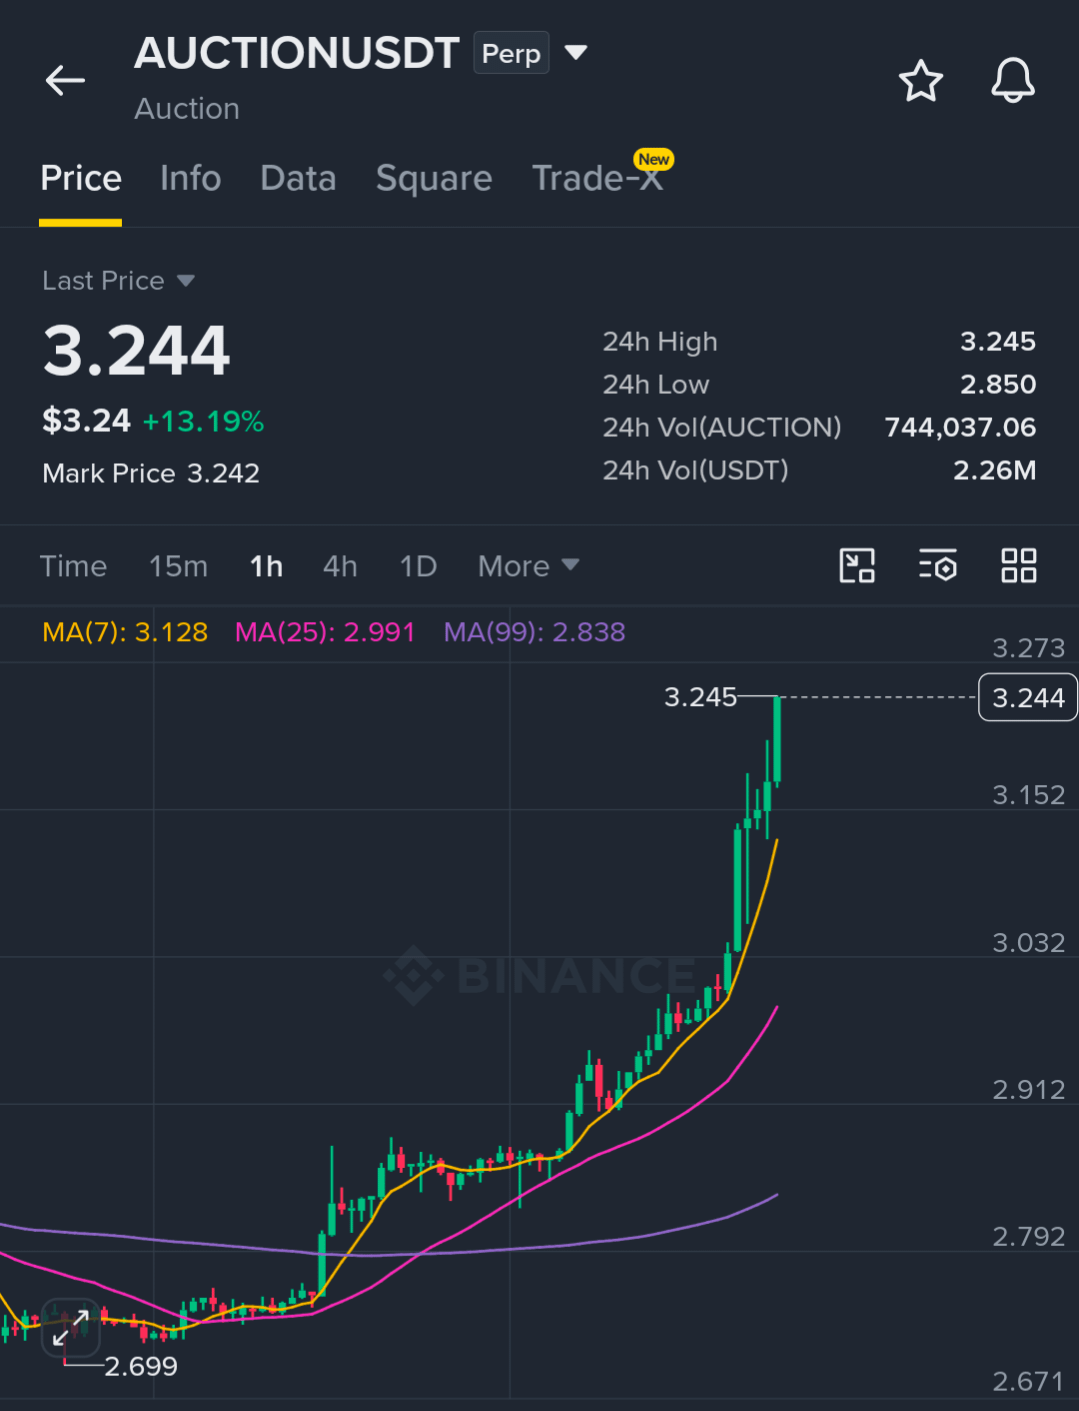Screen dimensions: 1079x1411
Task: Open the grid layout icon
Action: coord(1019,566)
